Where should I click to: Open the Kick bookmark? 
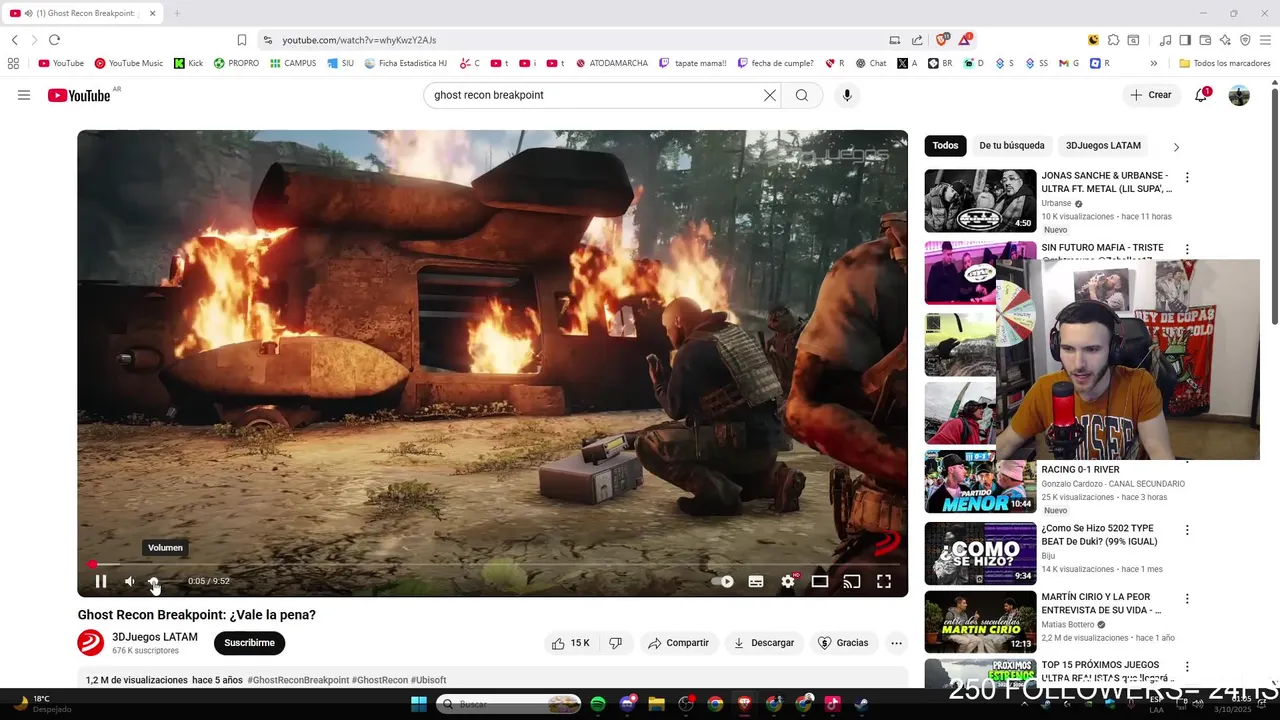click(x=188, y=63)
